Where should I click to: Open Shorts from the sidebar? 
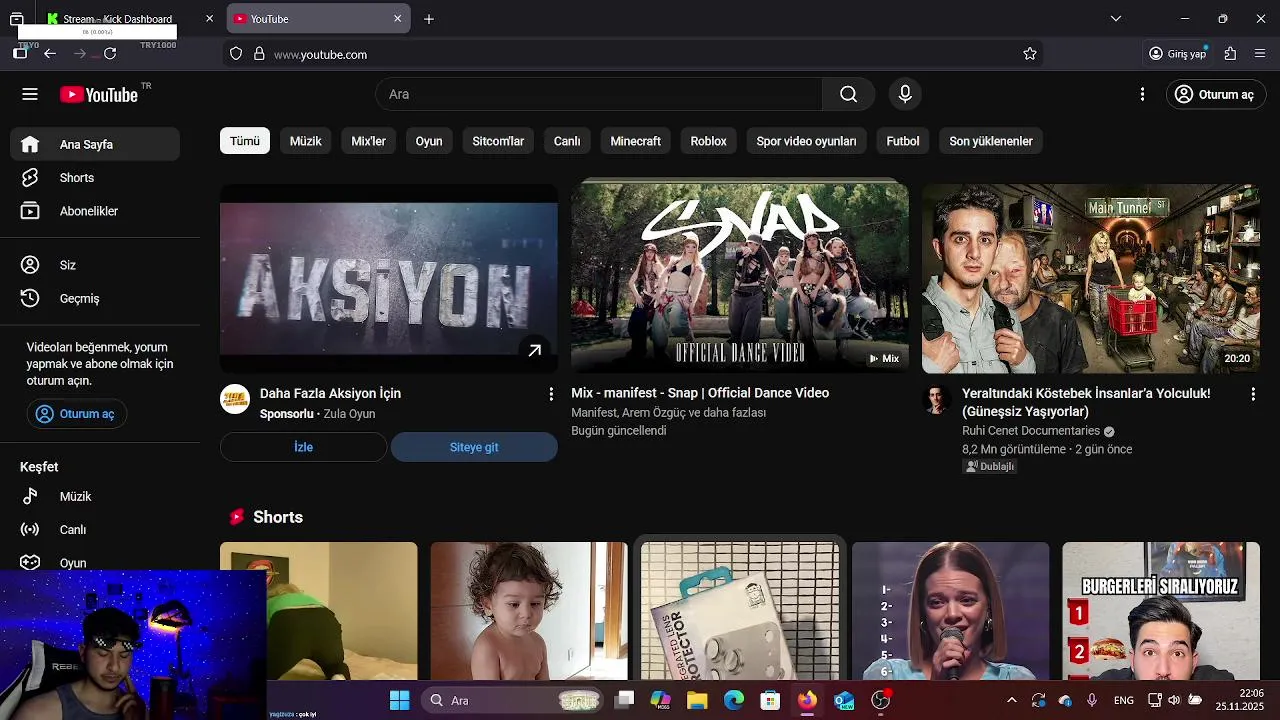[95, 178]
